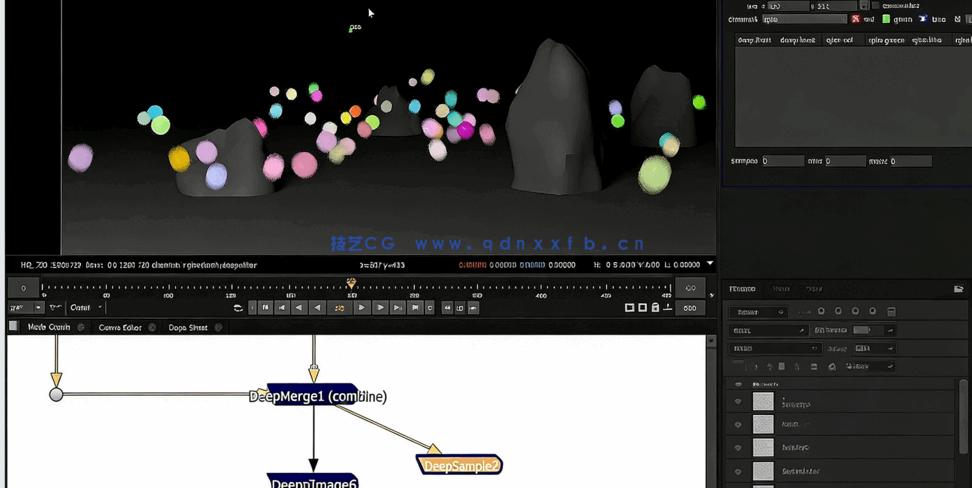Screen dimensions: 972x488
Task: Switch to the Curve Editor tab
Action: point(119,327)
